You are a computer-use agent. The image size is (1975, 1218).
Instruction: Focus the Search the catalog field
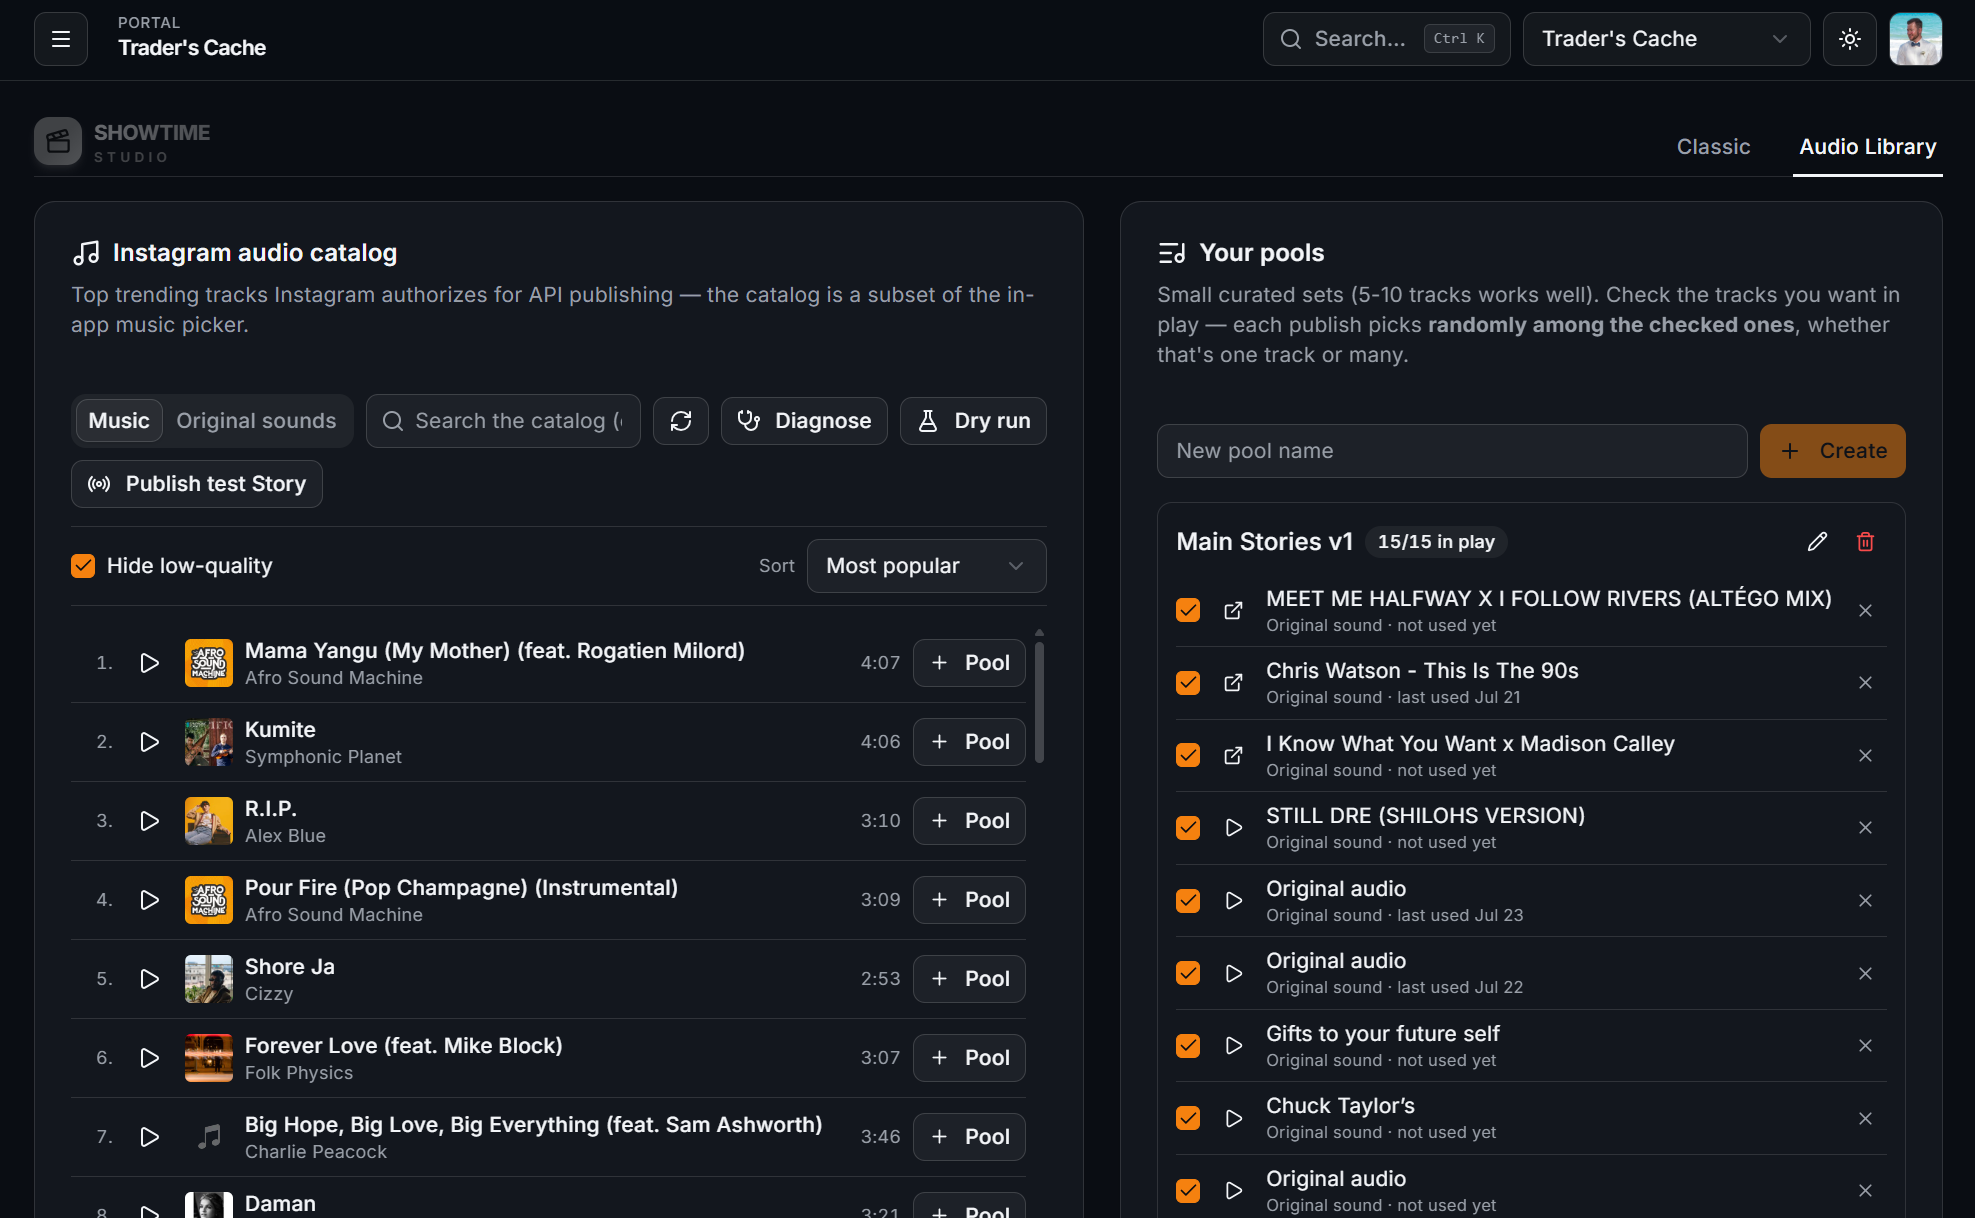point(503,421)
